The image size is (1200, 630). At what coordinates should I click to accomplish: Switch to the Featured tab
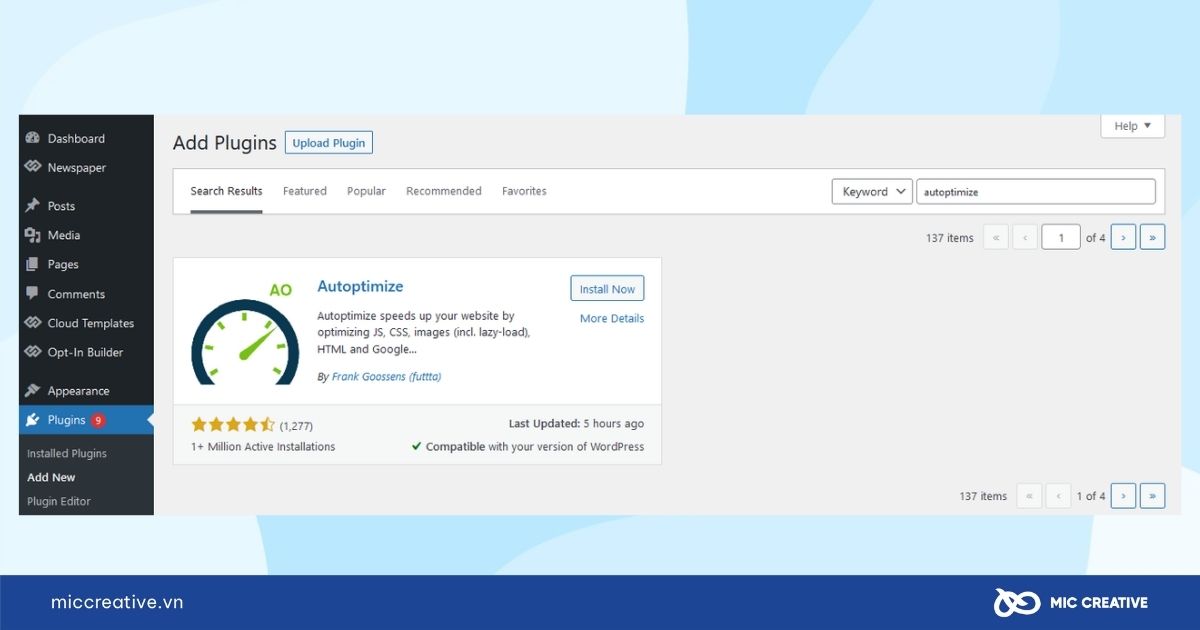pyautogui.click(x=305, y=191)
